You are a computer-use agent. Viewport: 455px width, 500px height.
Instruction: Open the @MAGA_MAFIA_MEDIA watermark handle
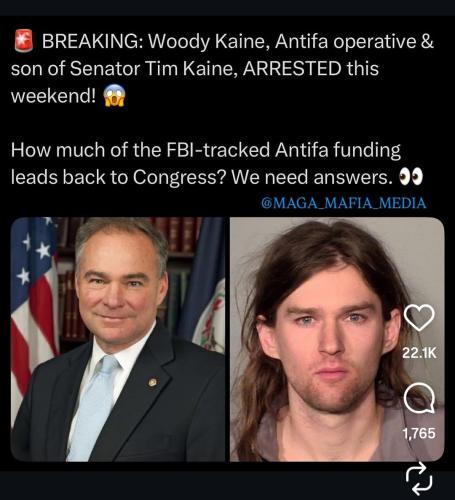pyautogui.click(x=344, y=203)
